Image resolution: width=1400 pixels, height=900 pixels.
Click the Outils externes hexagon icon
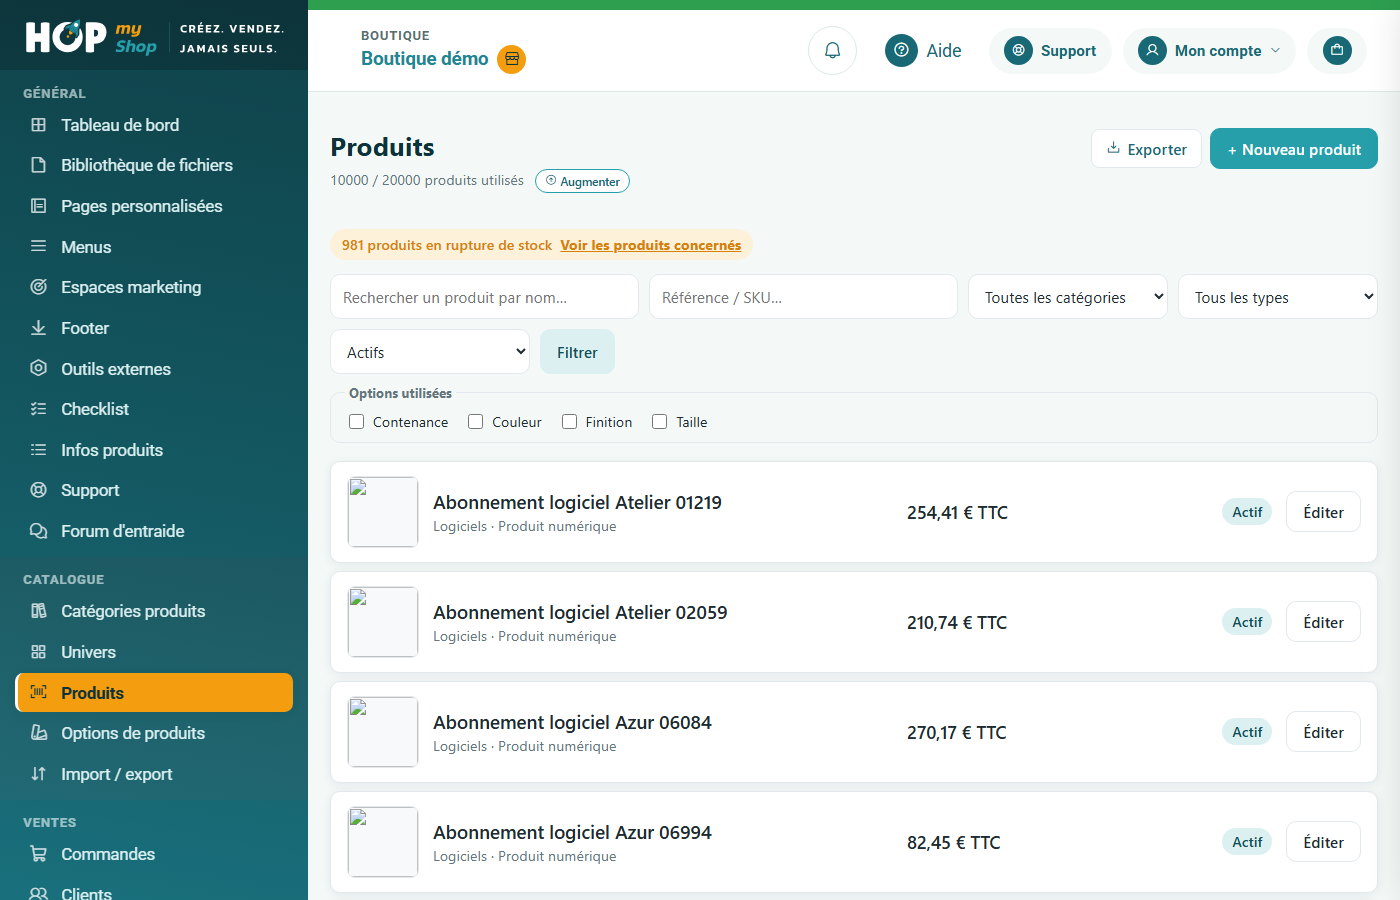point(39,368)
